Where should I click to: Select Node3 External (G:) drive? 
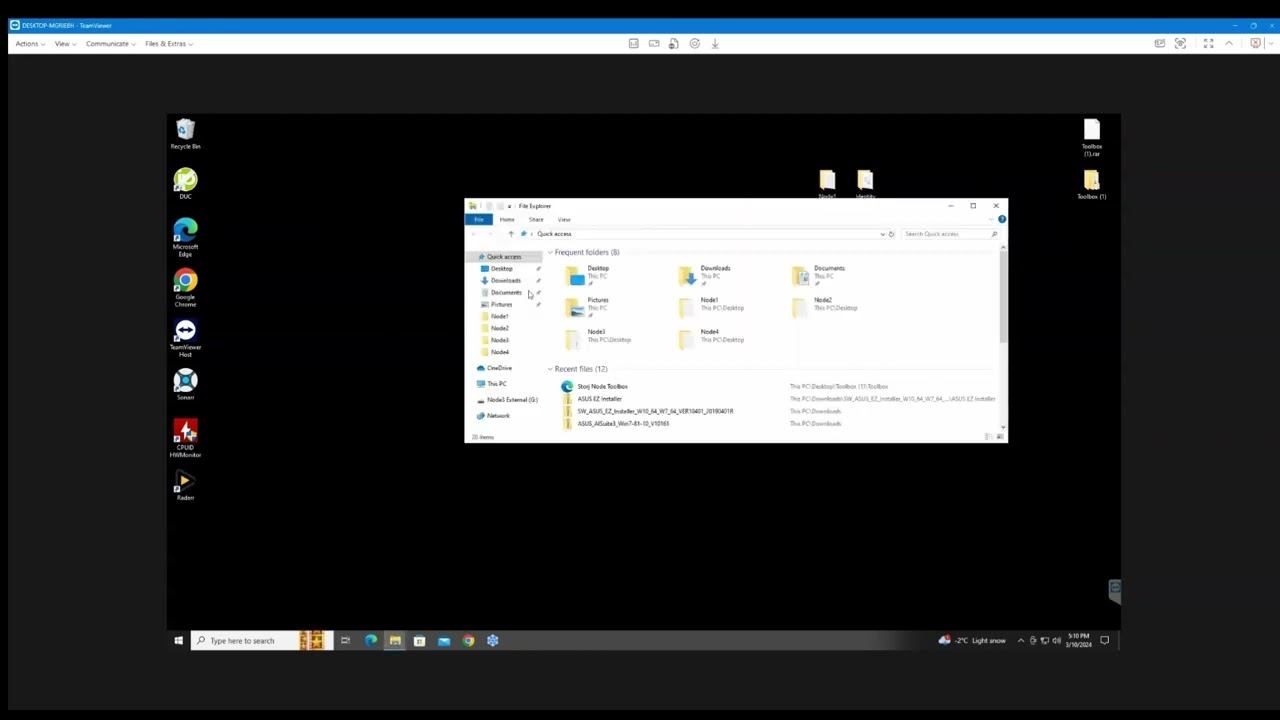(511, 400)
